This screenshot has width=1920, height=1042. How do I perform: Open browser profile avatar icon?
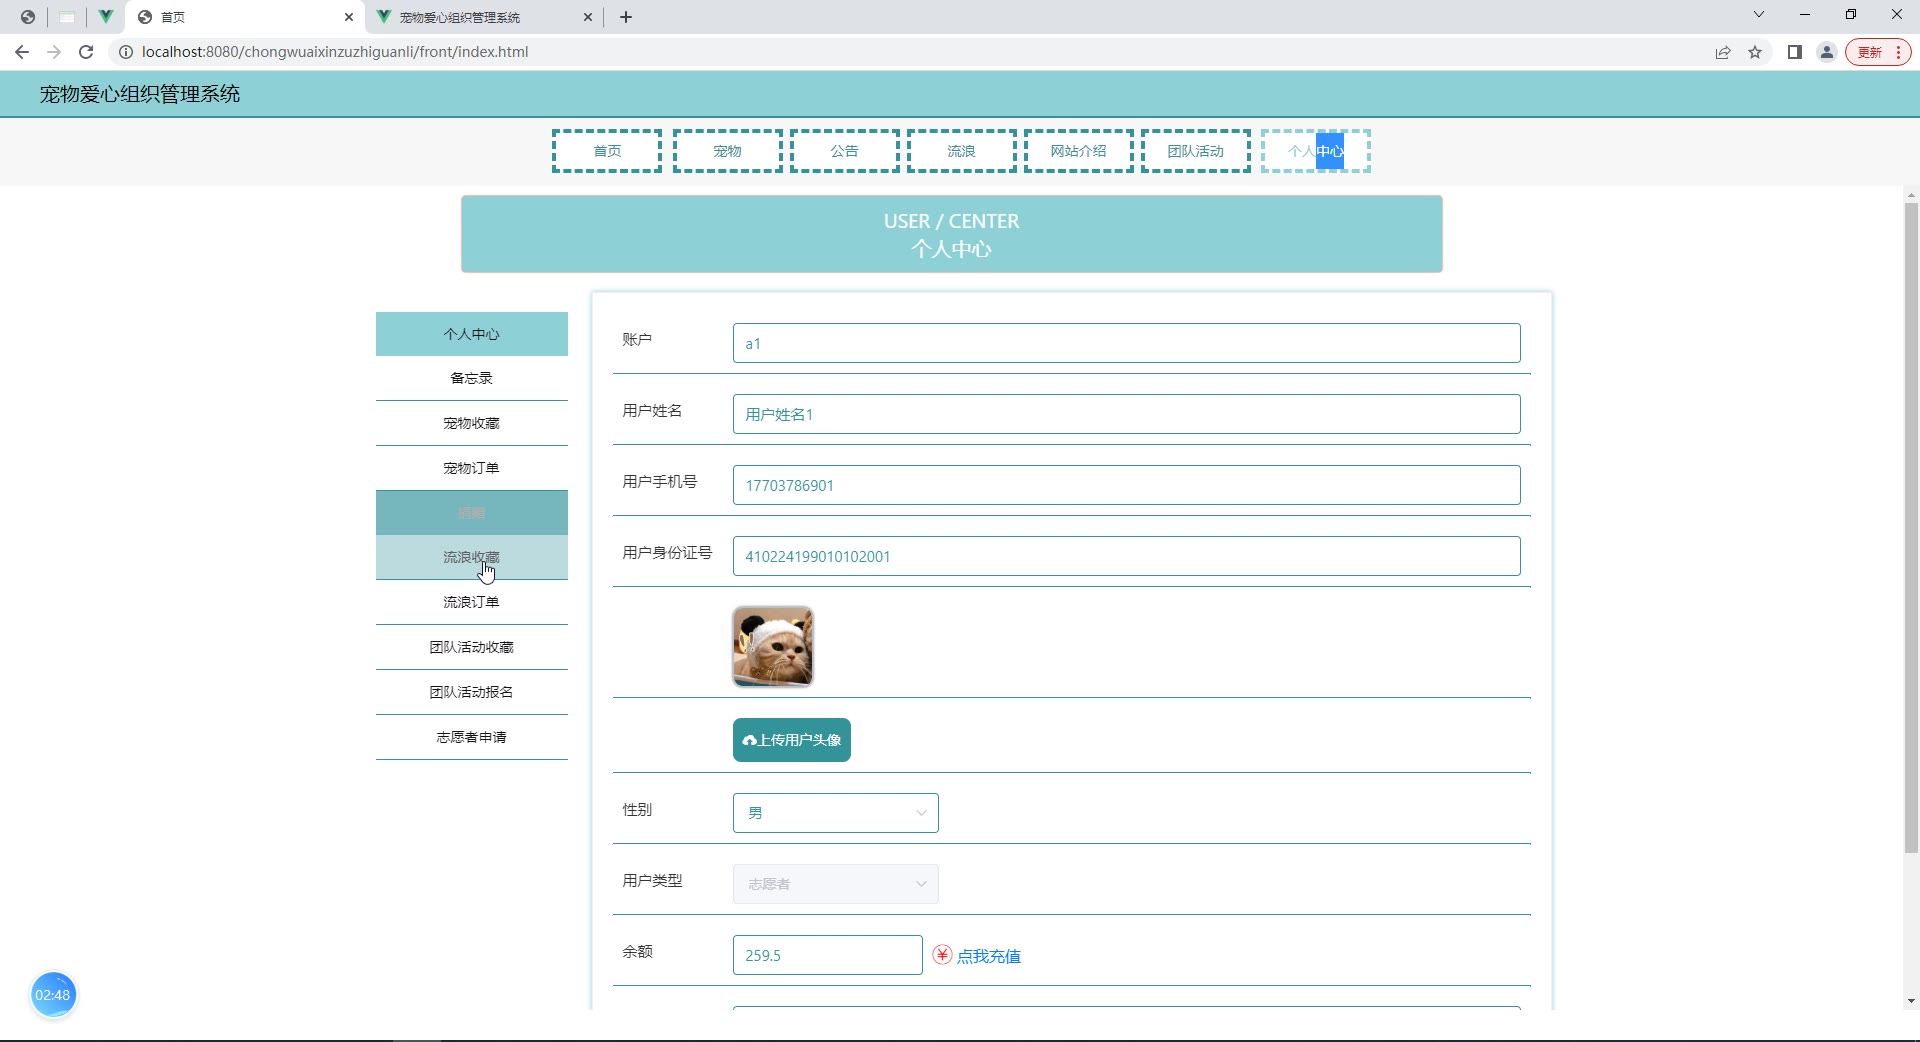[x=1827, y=52]
